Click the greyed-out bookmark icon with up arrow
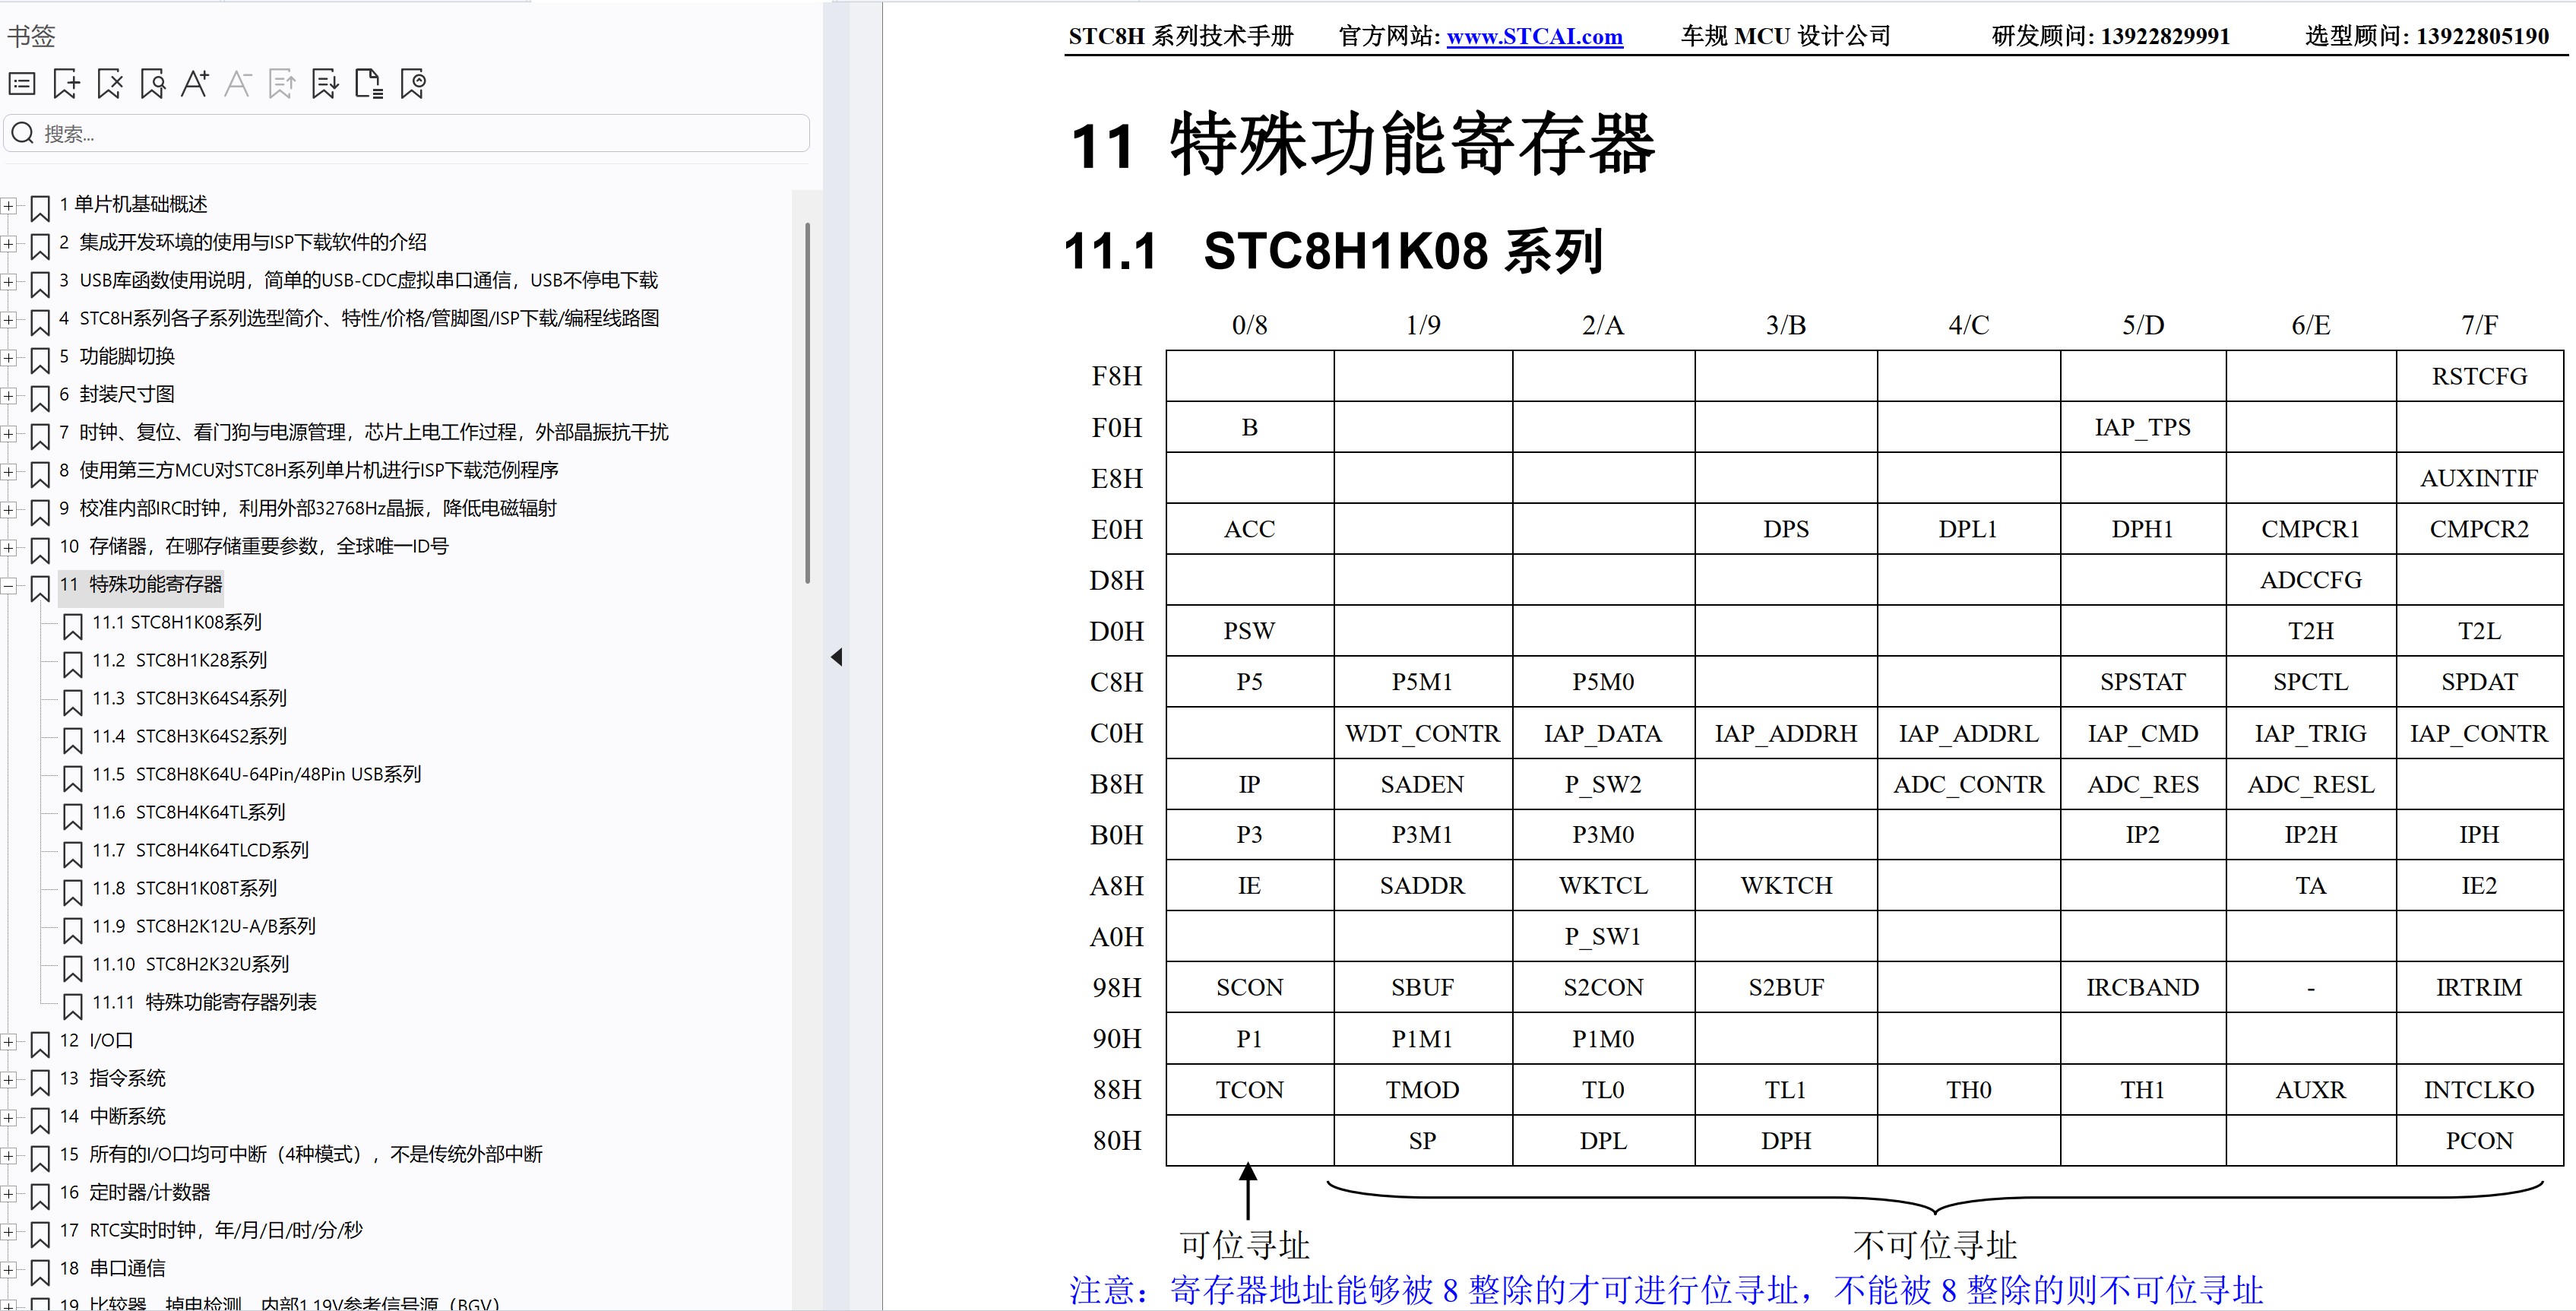The image size is (2576, 1311). [282, 84]
